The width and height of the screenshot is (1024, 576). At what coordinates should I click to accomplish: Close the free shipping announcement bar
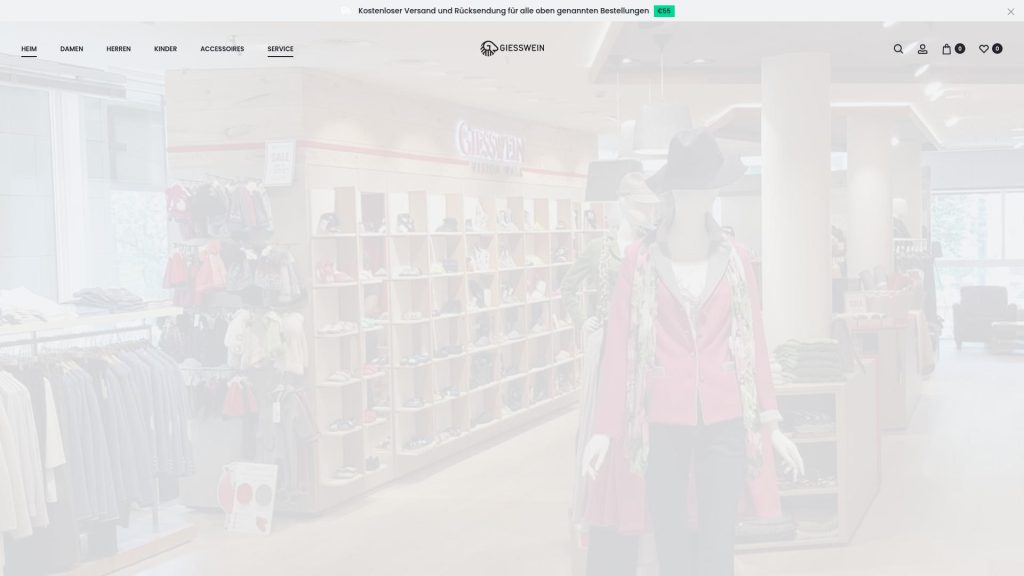click(1010, 12)
